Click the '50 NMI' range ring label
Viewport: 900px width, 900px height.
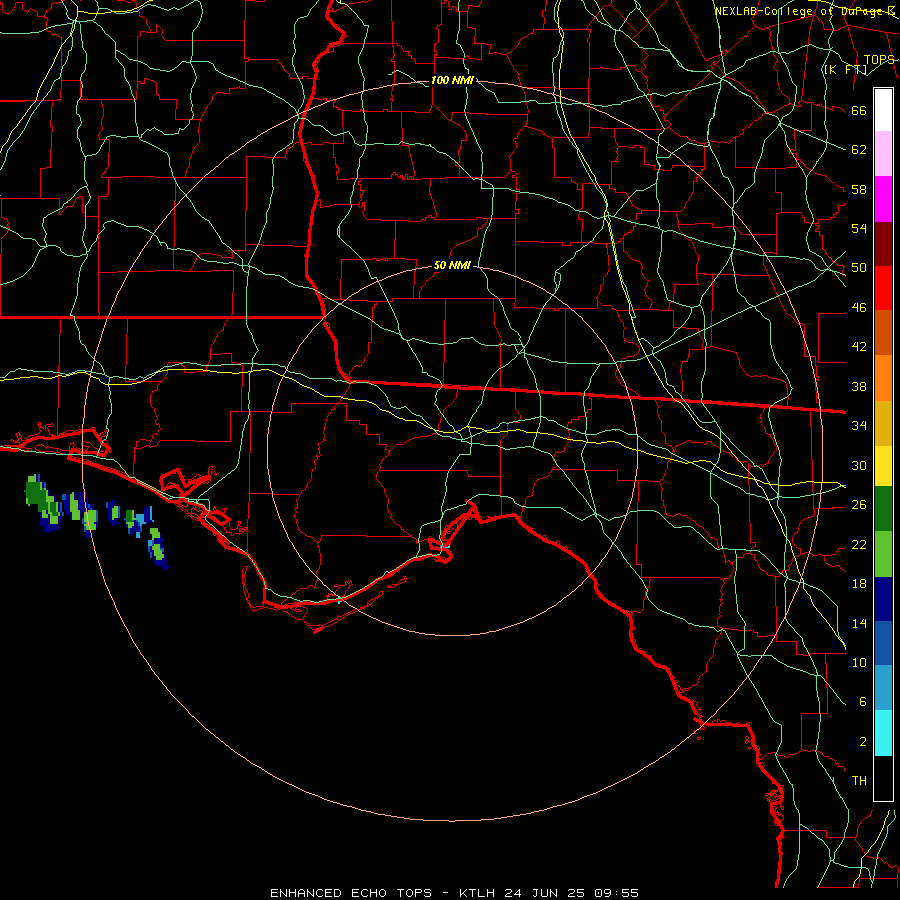[x=452, y=265]
